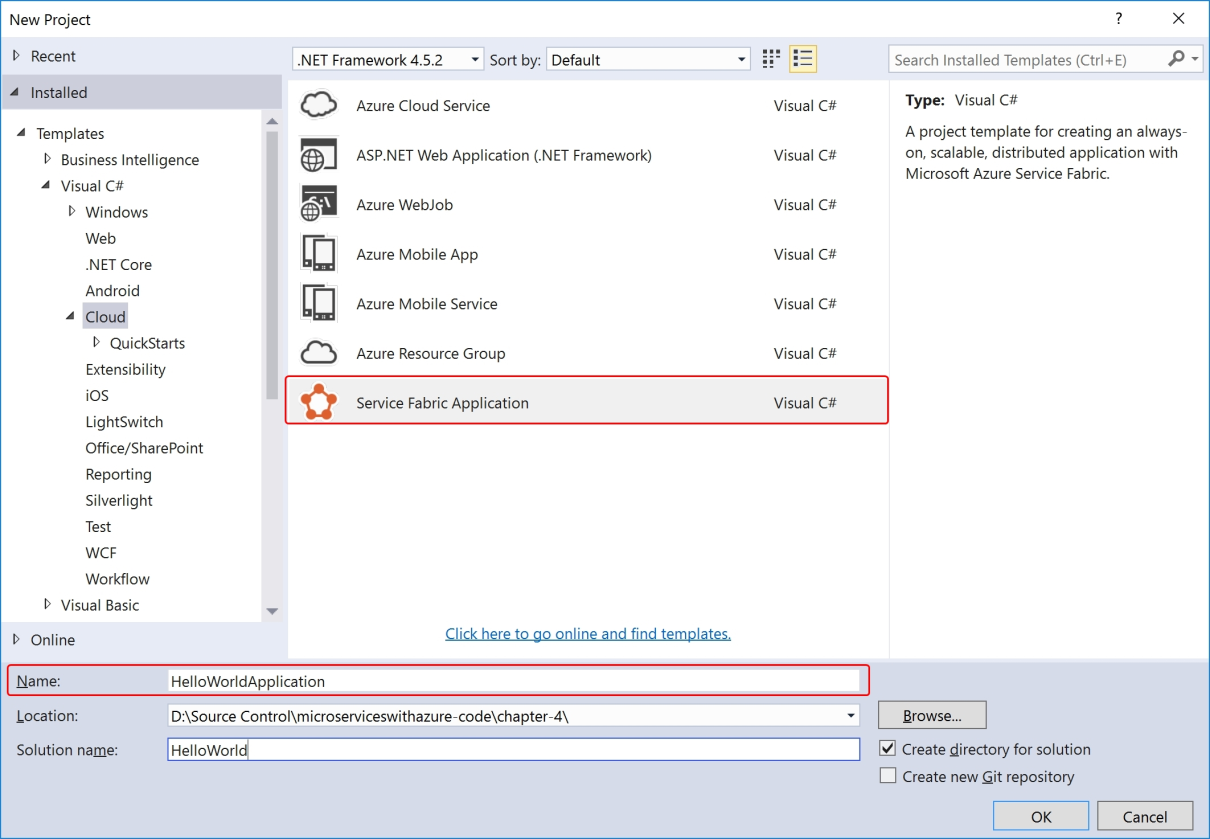Select the .NET Core tree item
The height and width of the screenshot is (839, 1210).
click(119, 264)
